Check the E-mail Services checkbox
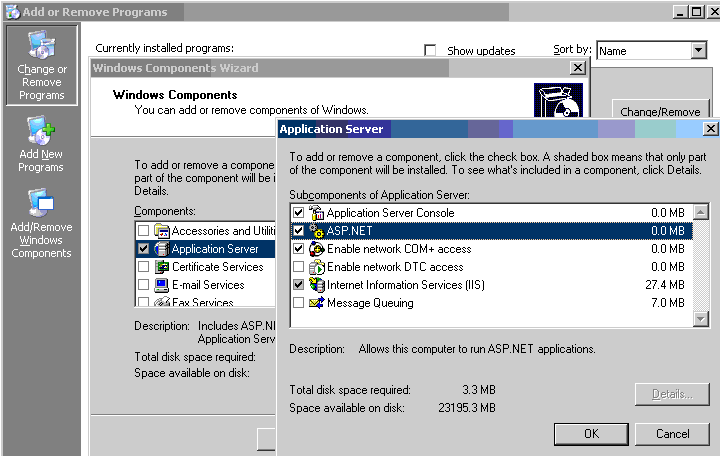 [144, 285]
